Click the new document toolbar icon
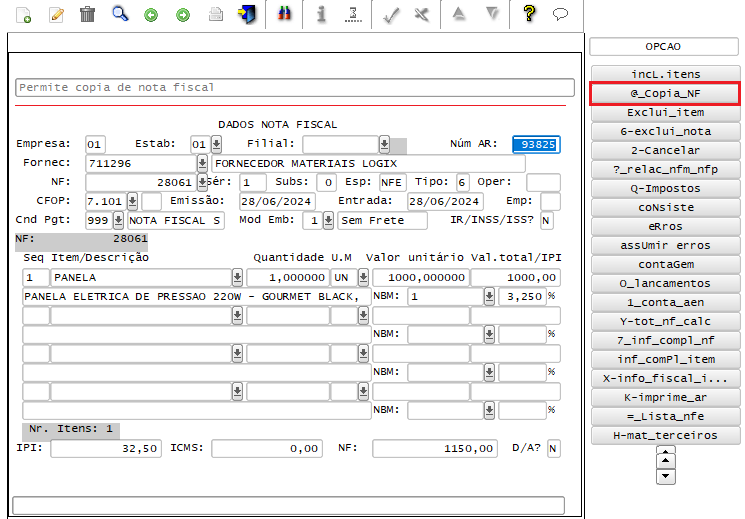 coord(23,15)
